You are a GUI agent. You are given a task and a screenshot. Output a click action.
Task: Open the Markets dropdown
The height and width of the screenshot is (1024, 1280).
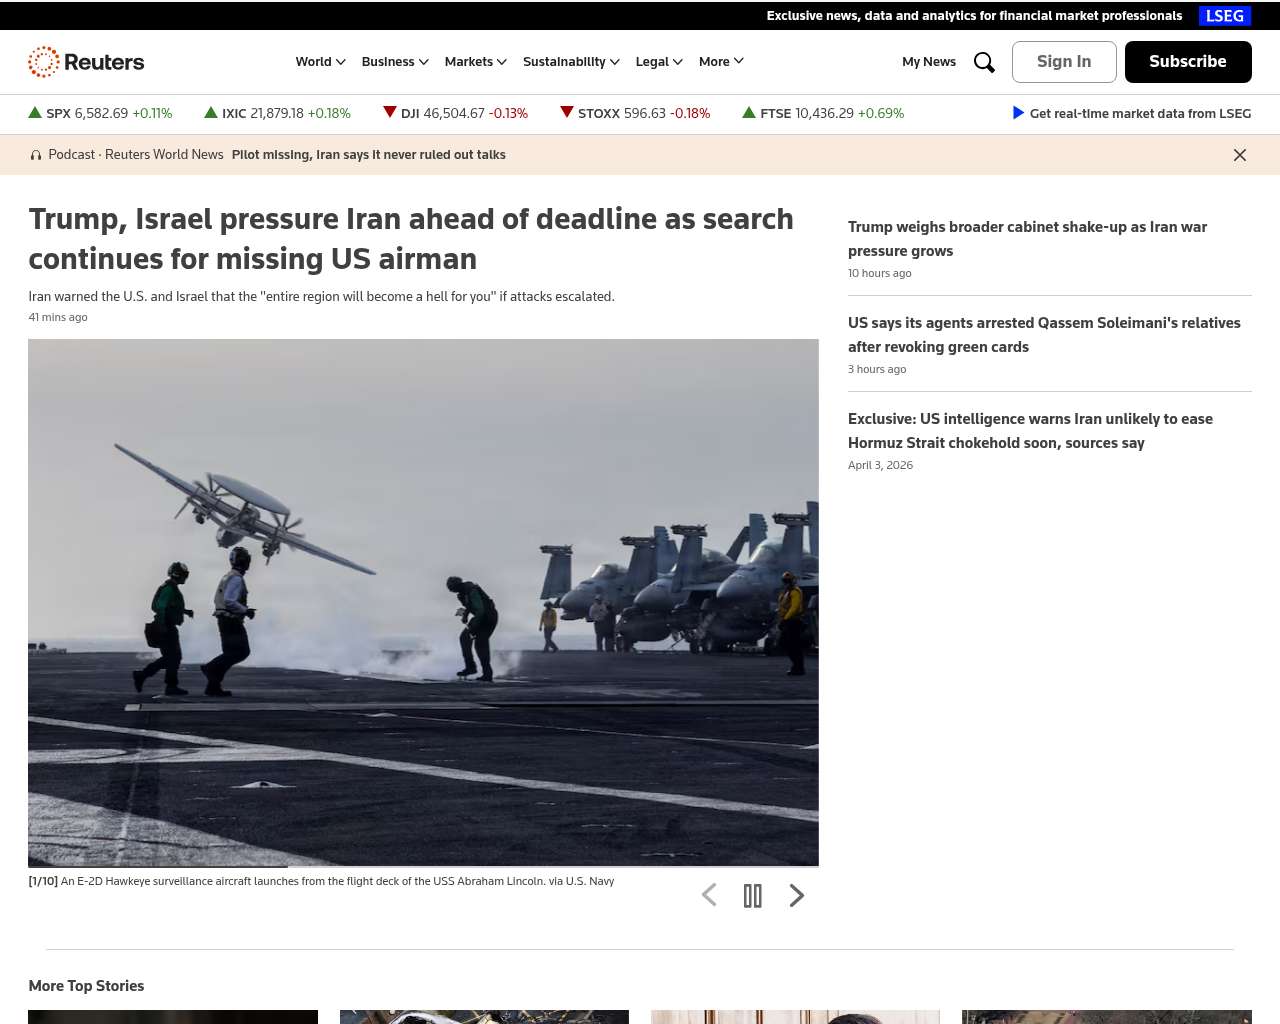click(x=475, y=62)
